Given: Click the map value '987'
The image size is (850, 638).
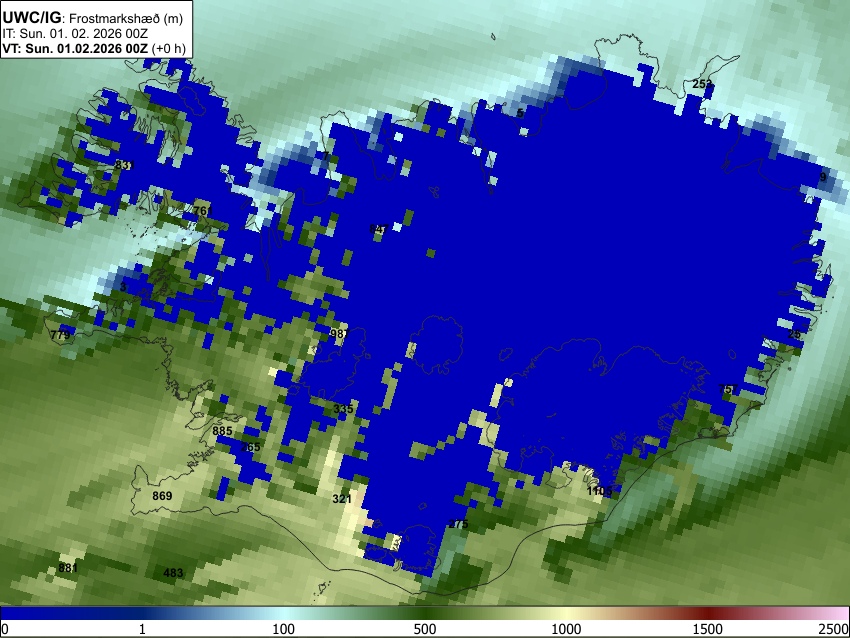Looking at the screenshot, I should point(340,333).
